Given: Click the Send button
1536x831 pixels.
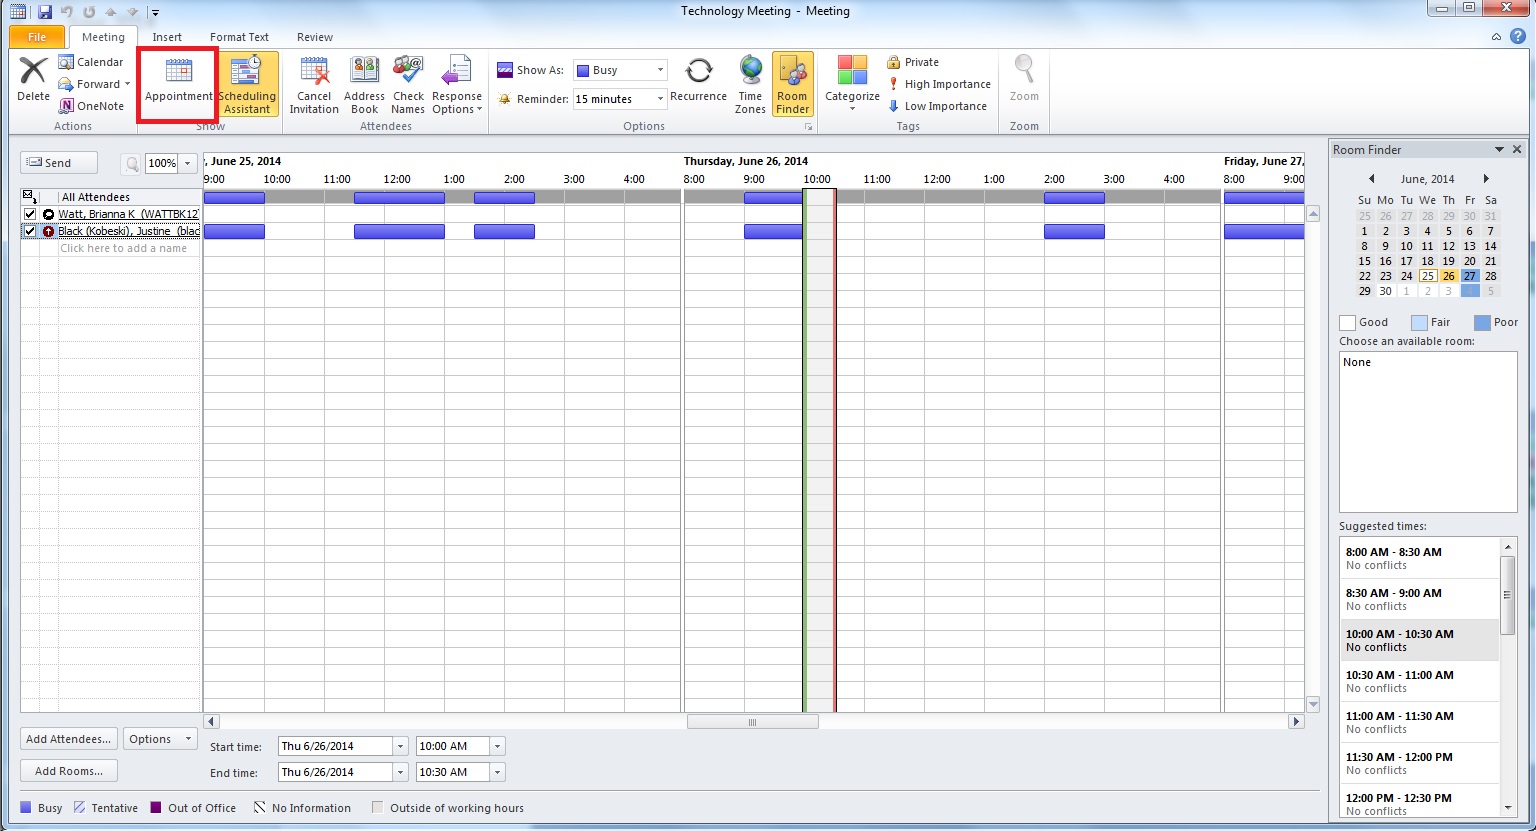Looking at the screenshot, I should pyautogui.click(x=59, y=163).
